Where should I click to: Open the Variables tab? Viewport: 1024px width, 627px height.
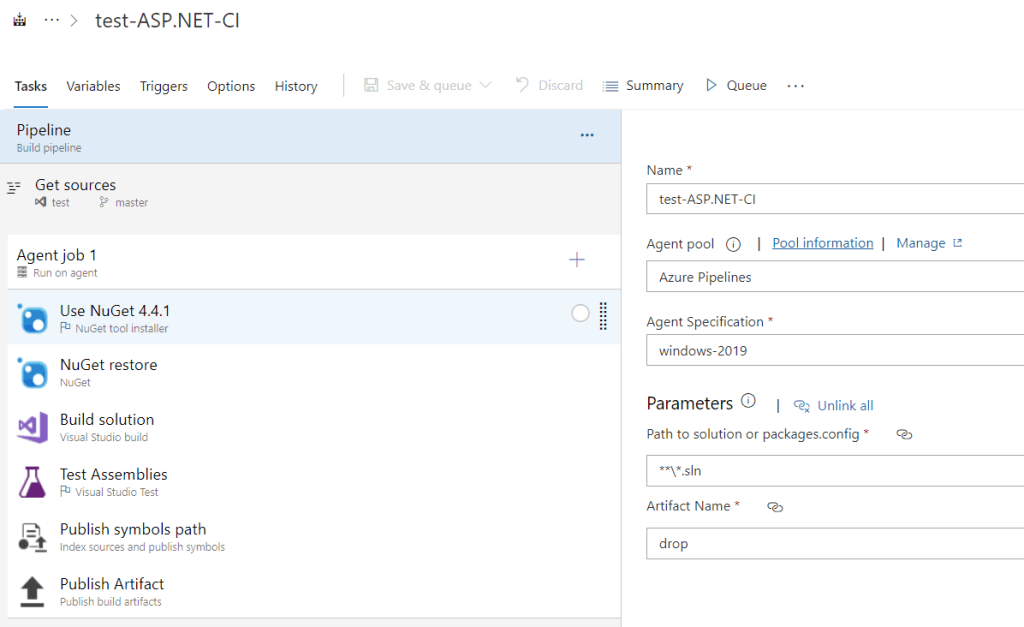(x=93, y=86)
